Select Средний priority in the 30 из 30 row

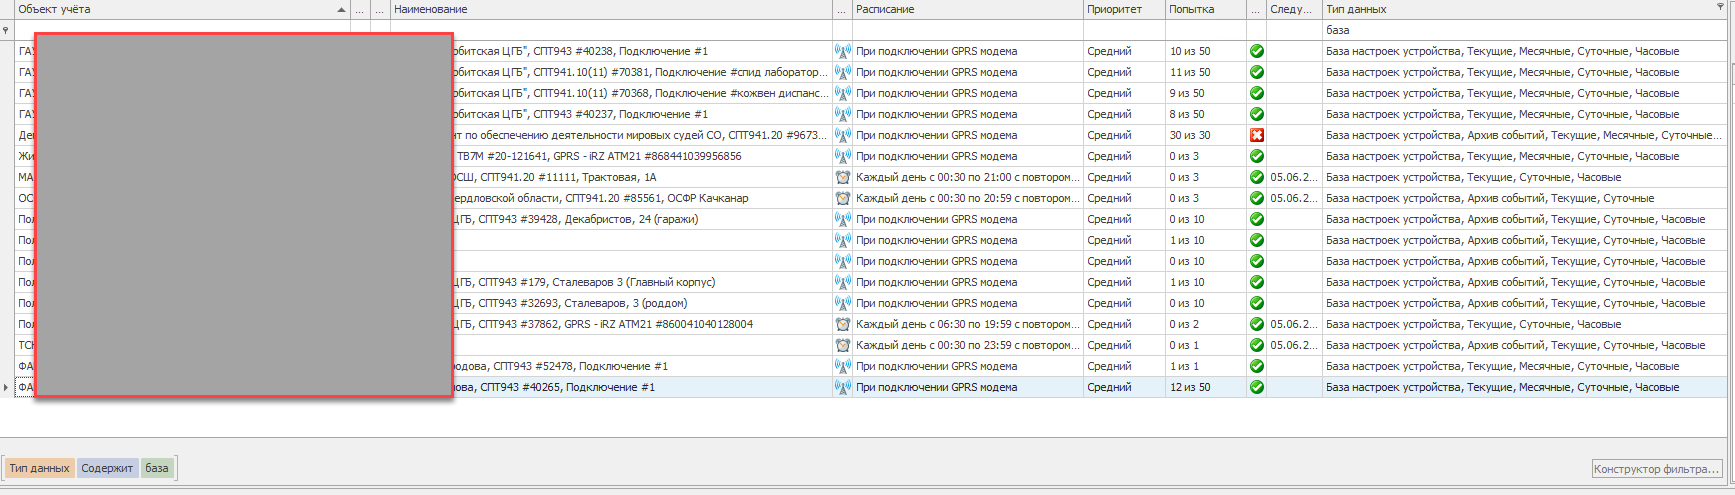(1125, 135)
